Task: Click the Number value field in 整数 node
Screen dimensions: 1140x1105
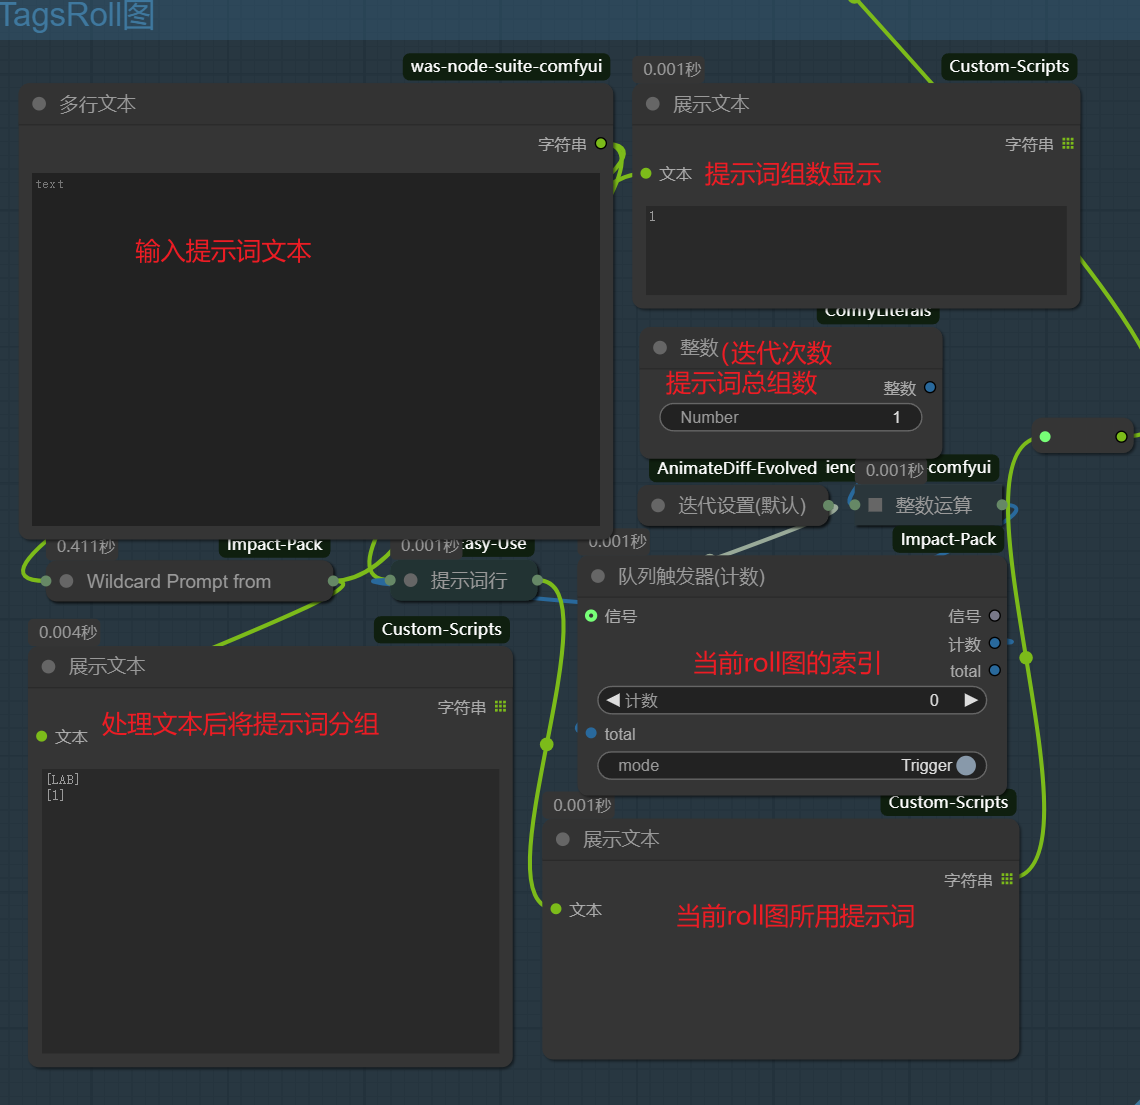Action: pyautogui.click(x=790, y=417)
